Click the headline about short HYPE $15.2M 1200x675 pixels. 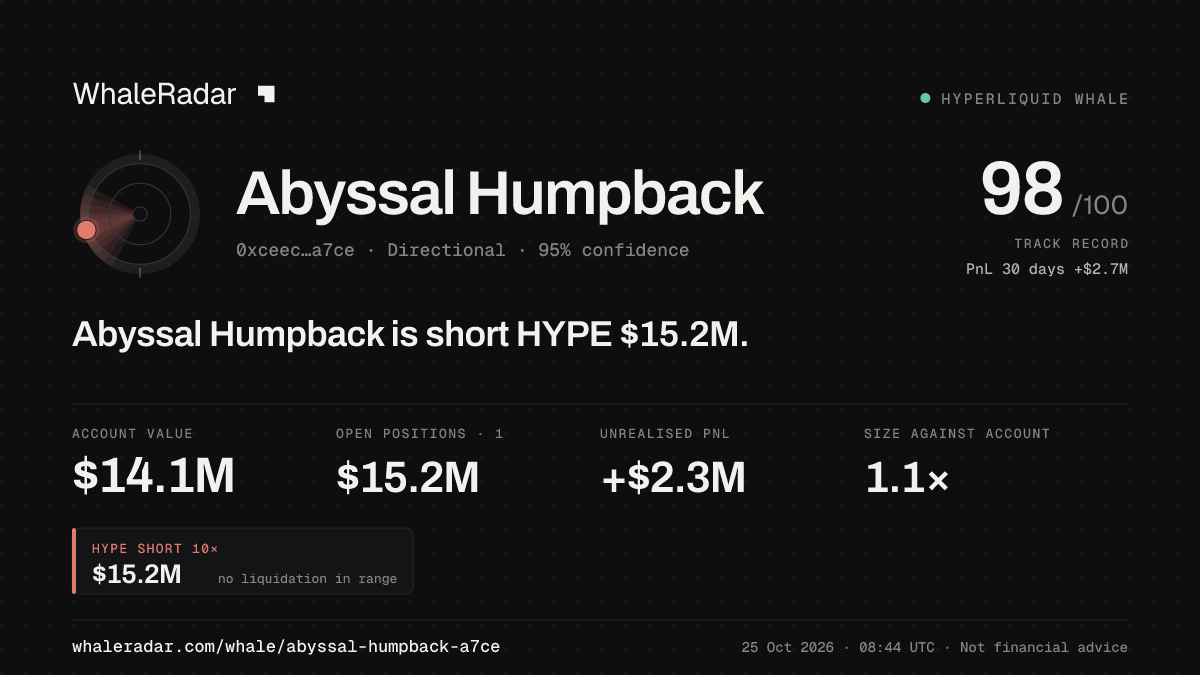click(x=410, y=335)
